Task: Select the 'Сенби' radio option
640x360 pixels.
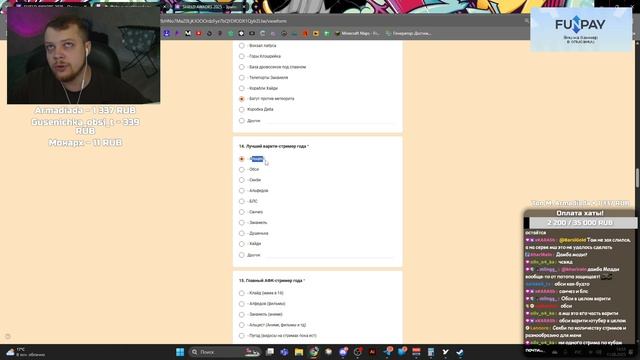Action: click(242, 180)
